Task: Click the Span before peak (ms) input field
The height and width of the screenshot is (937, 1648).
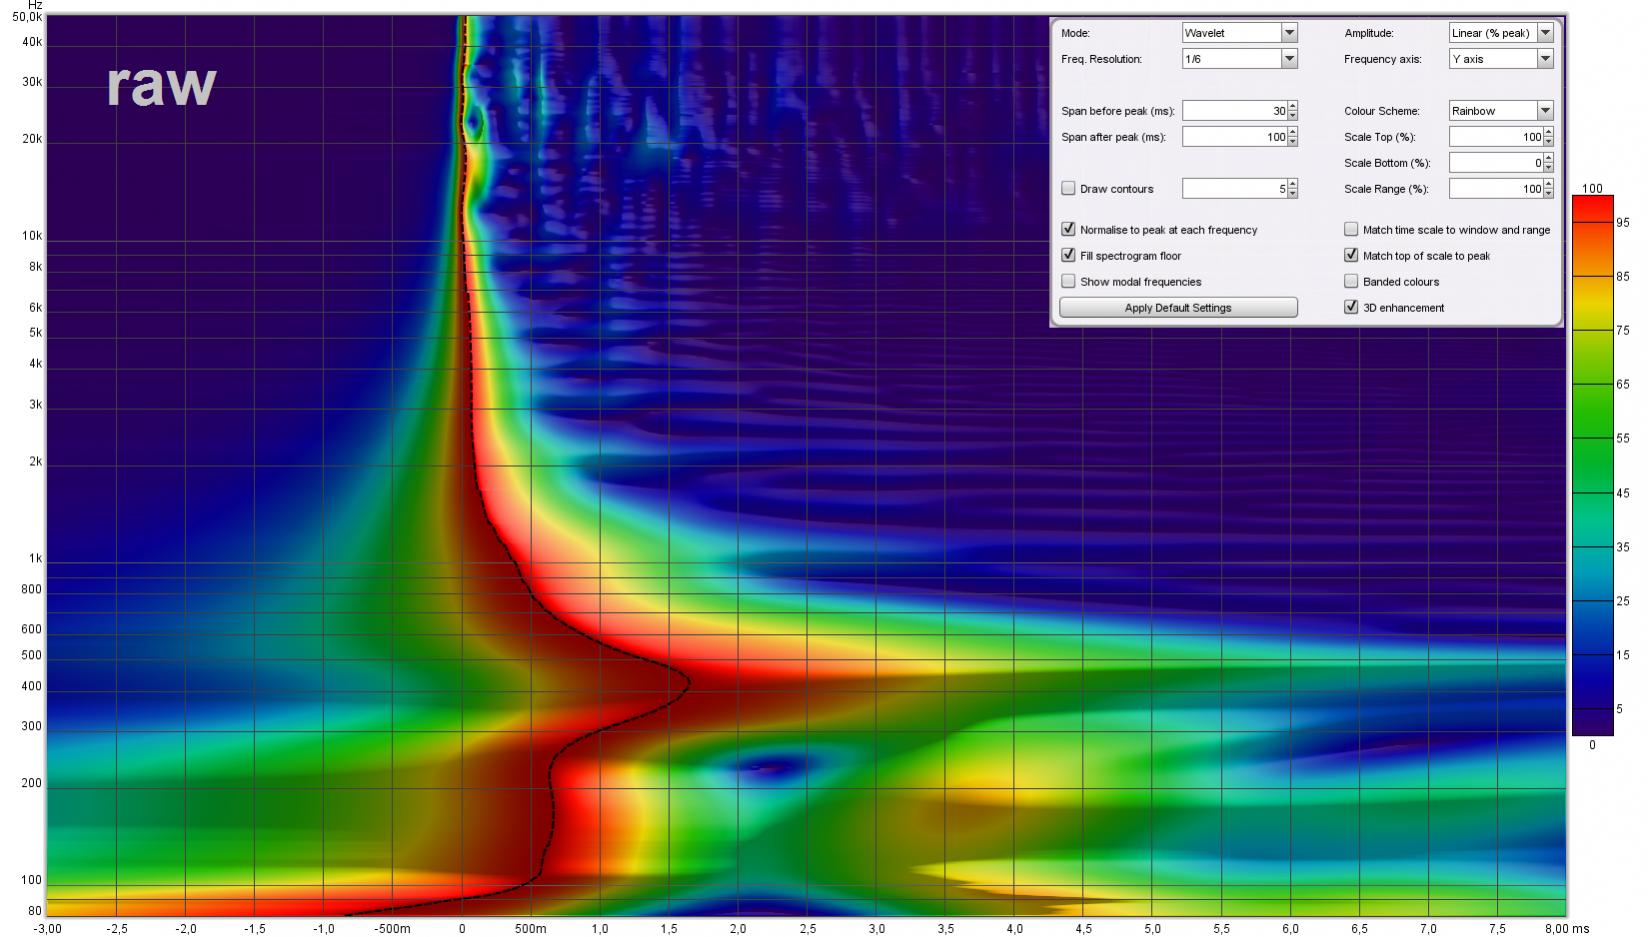Action: pyautogui.click(x=1234, y=111)
